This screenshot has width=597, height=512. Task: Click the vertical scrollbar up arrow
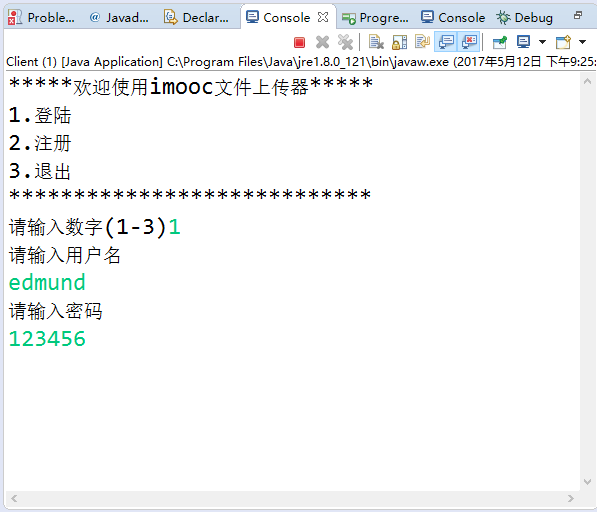[x=587, y=81]
